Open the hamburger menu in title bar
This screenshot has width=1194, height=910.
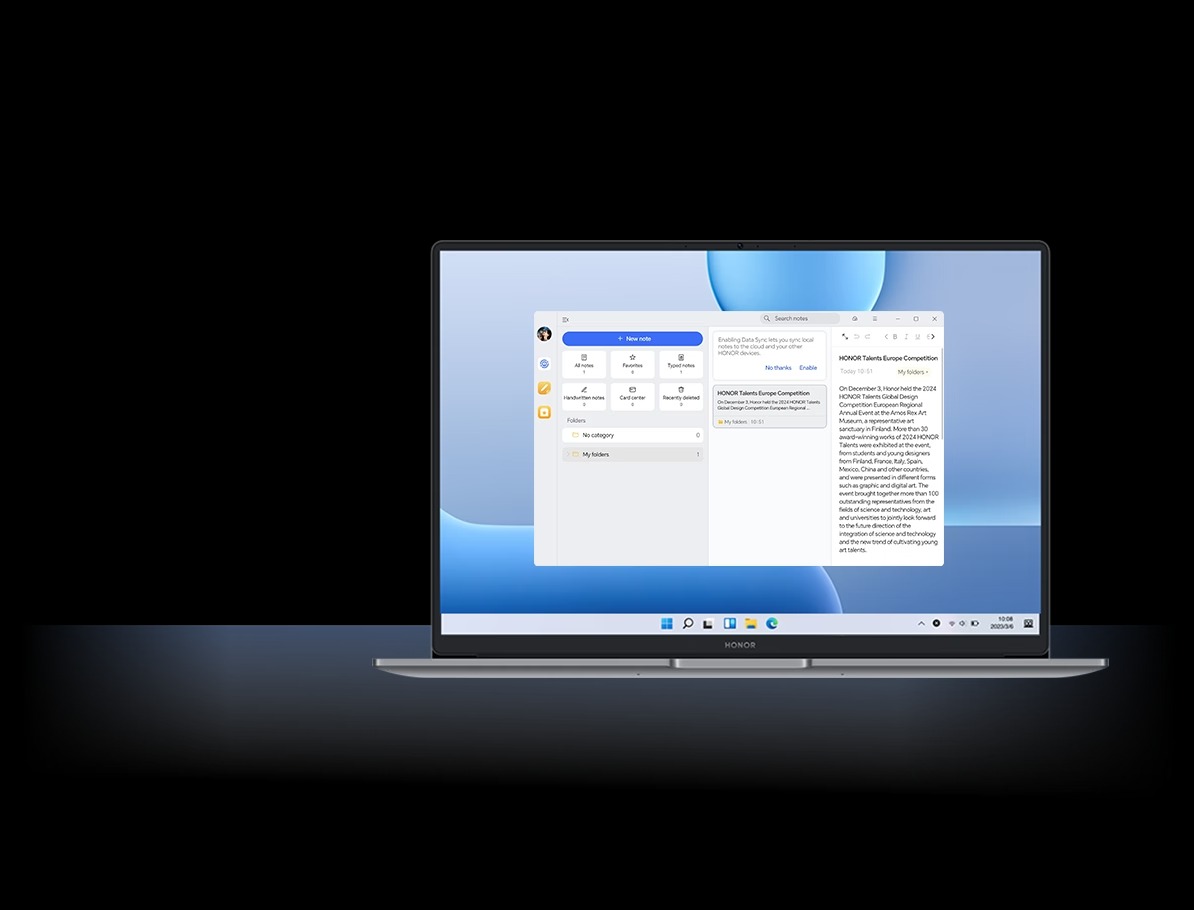coord(875,319)
